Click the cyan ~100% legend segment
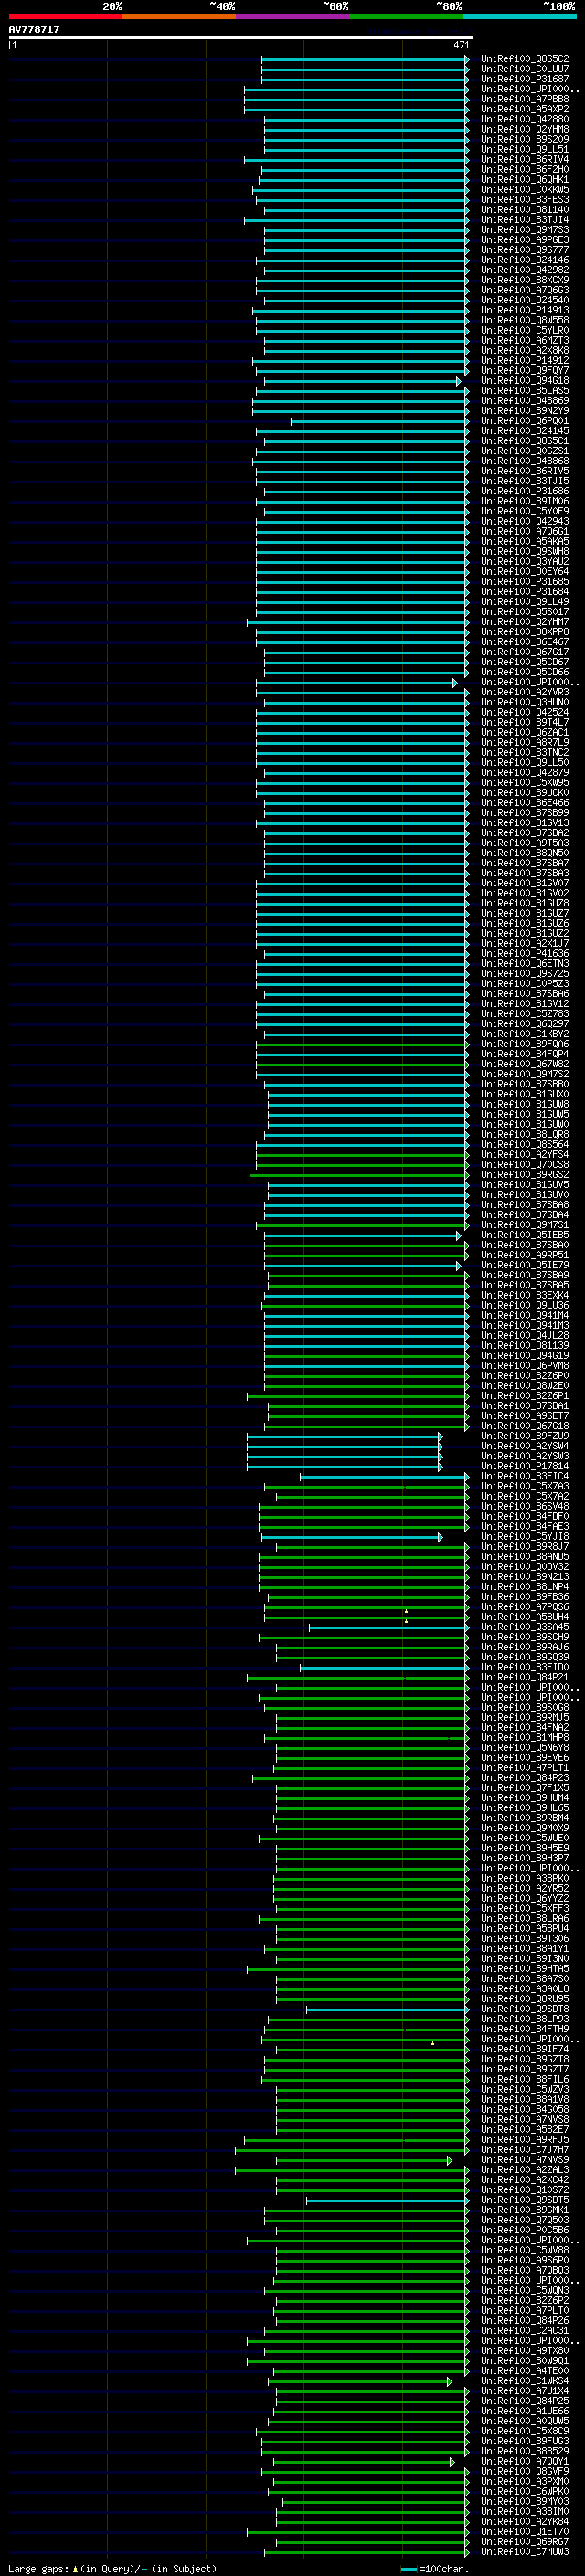This screenshot has height=2576, width=585. coord(520,16)
